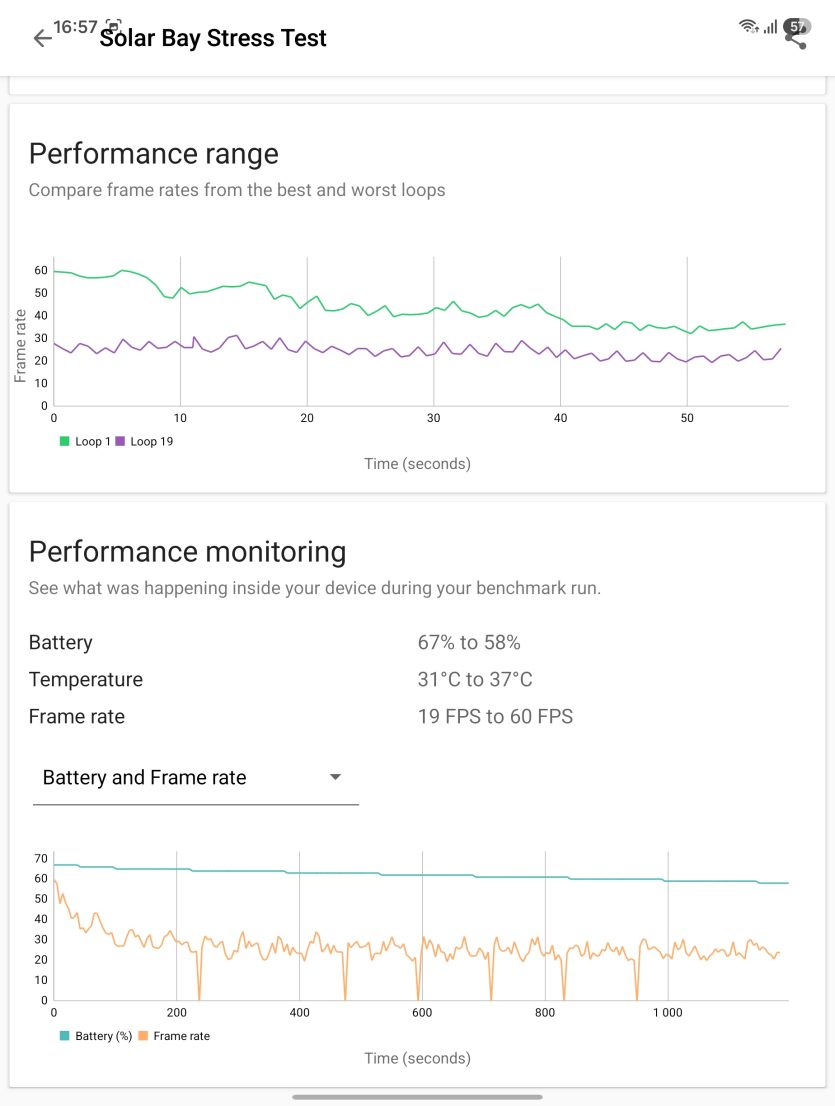Select the Temperature 31°C to 37°C row

pyautogui.click(x=417, y=679)
